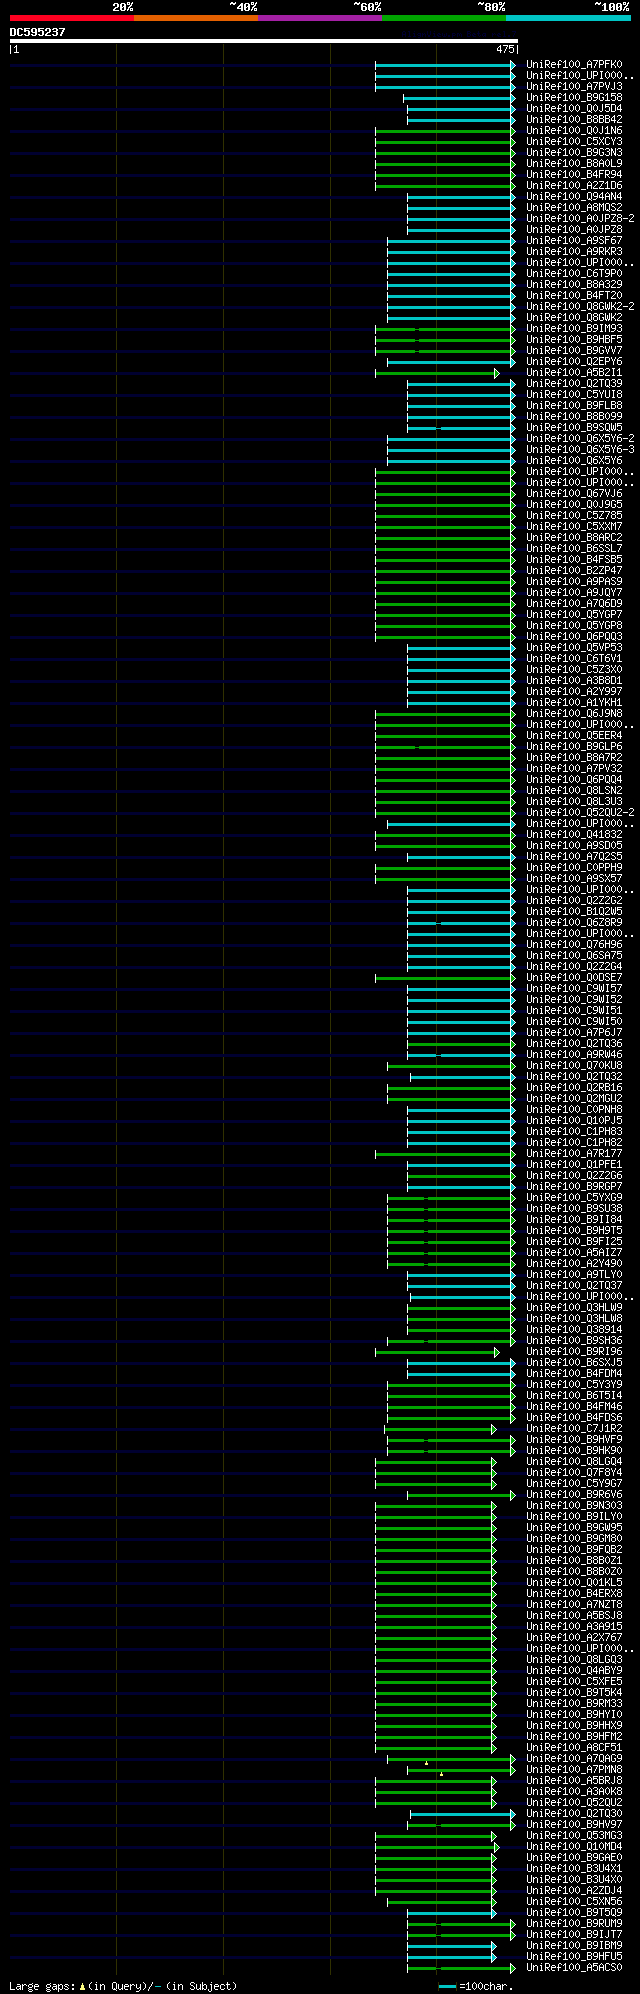Click hit label UniRef100_Q1PFE1
640x1994 pixels.
(x=574, y=1165)
